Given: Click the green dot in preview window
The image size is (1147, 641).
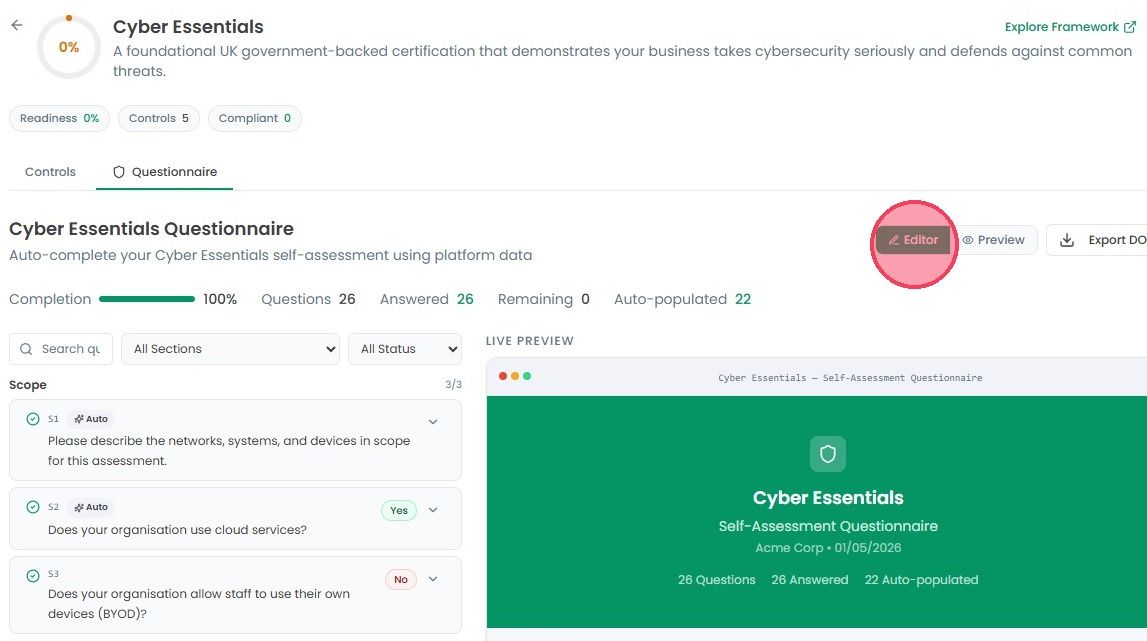Looking at the screenshot, I should (527, 376).
